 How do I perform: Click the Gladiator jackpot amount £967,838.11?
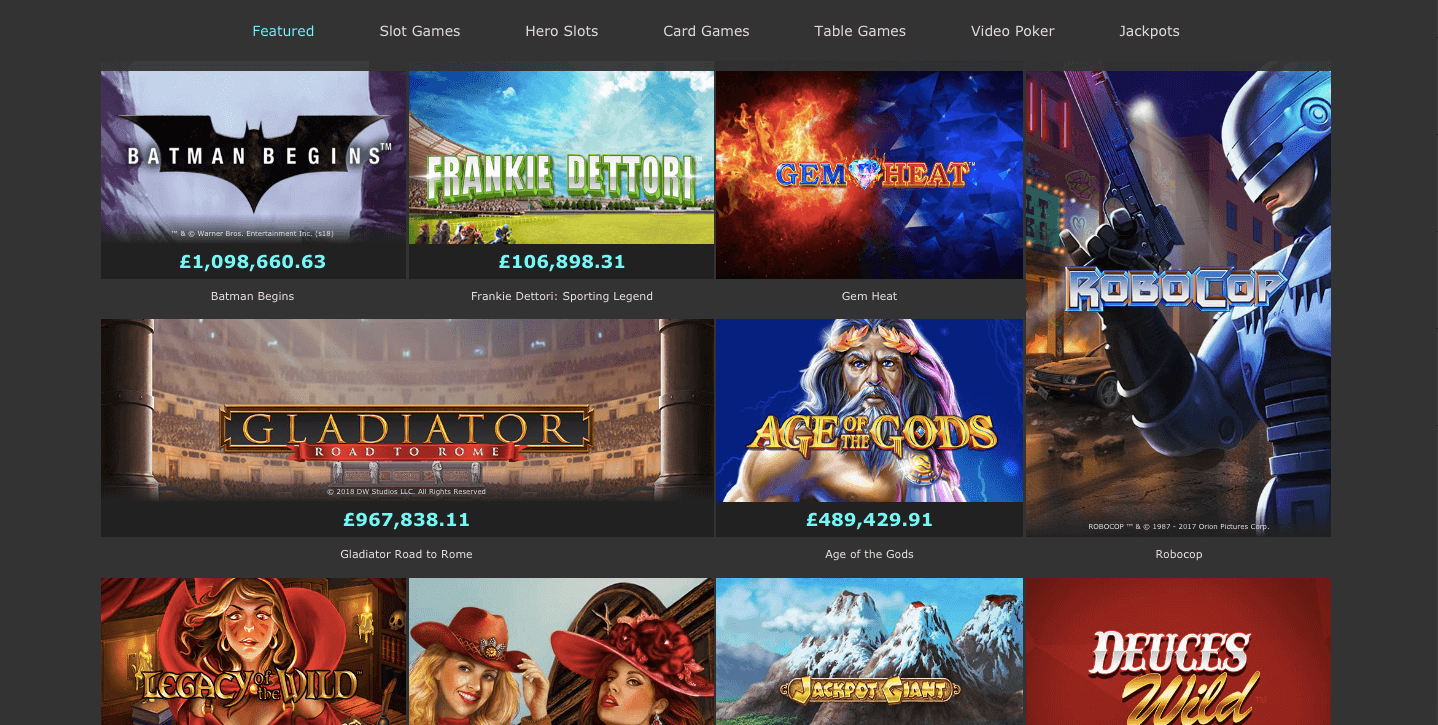tap(406, 520)
